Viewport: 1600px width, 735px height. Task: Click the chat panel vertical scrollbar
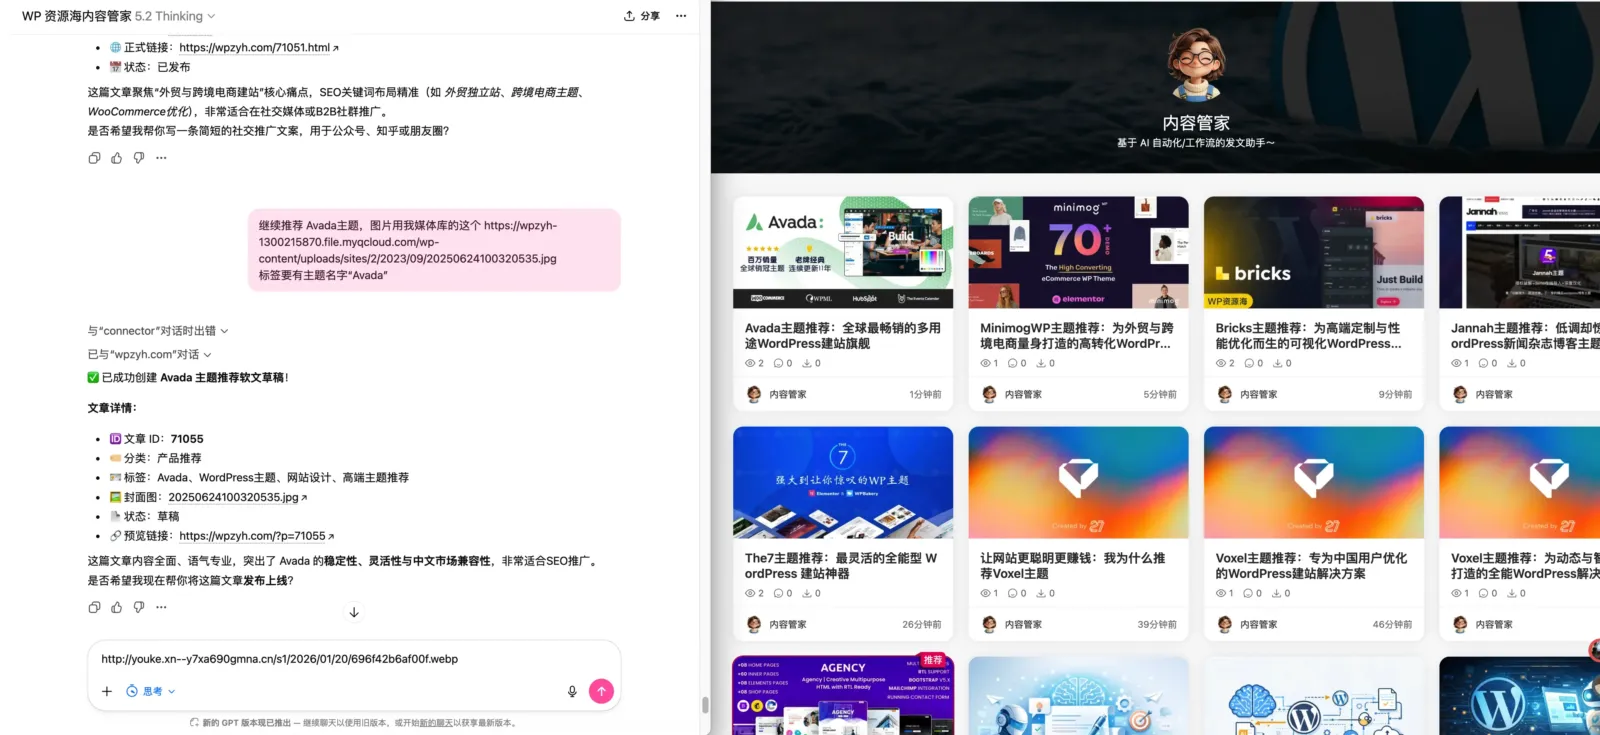click(705, 704)
